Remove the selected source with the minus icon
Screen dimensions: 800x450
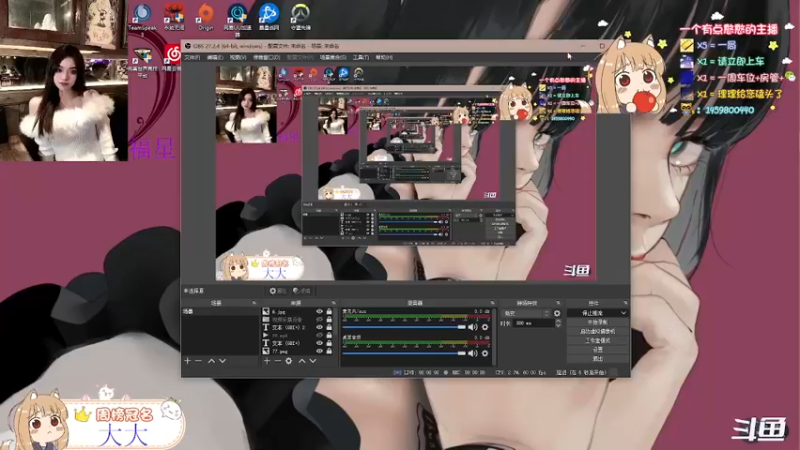pos(278,361)
